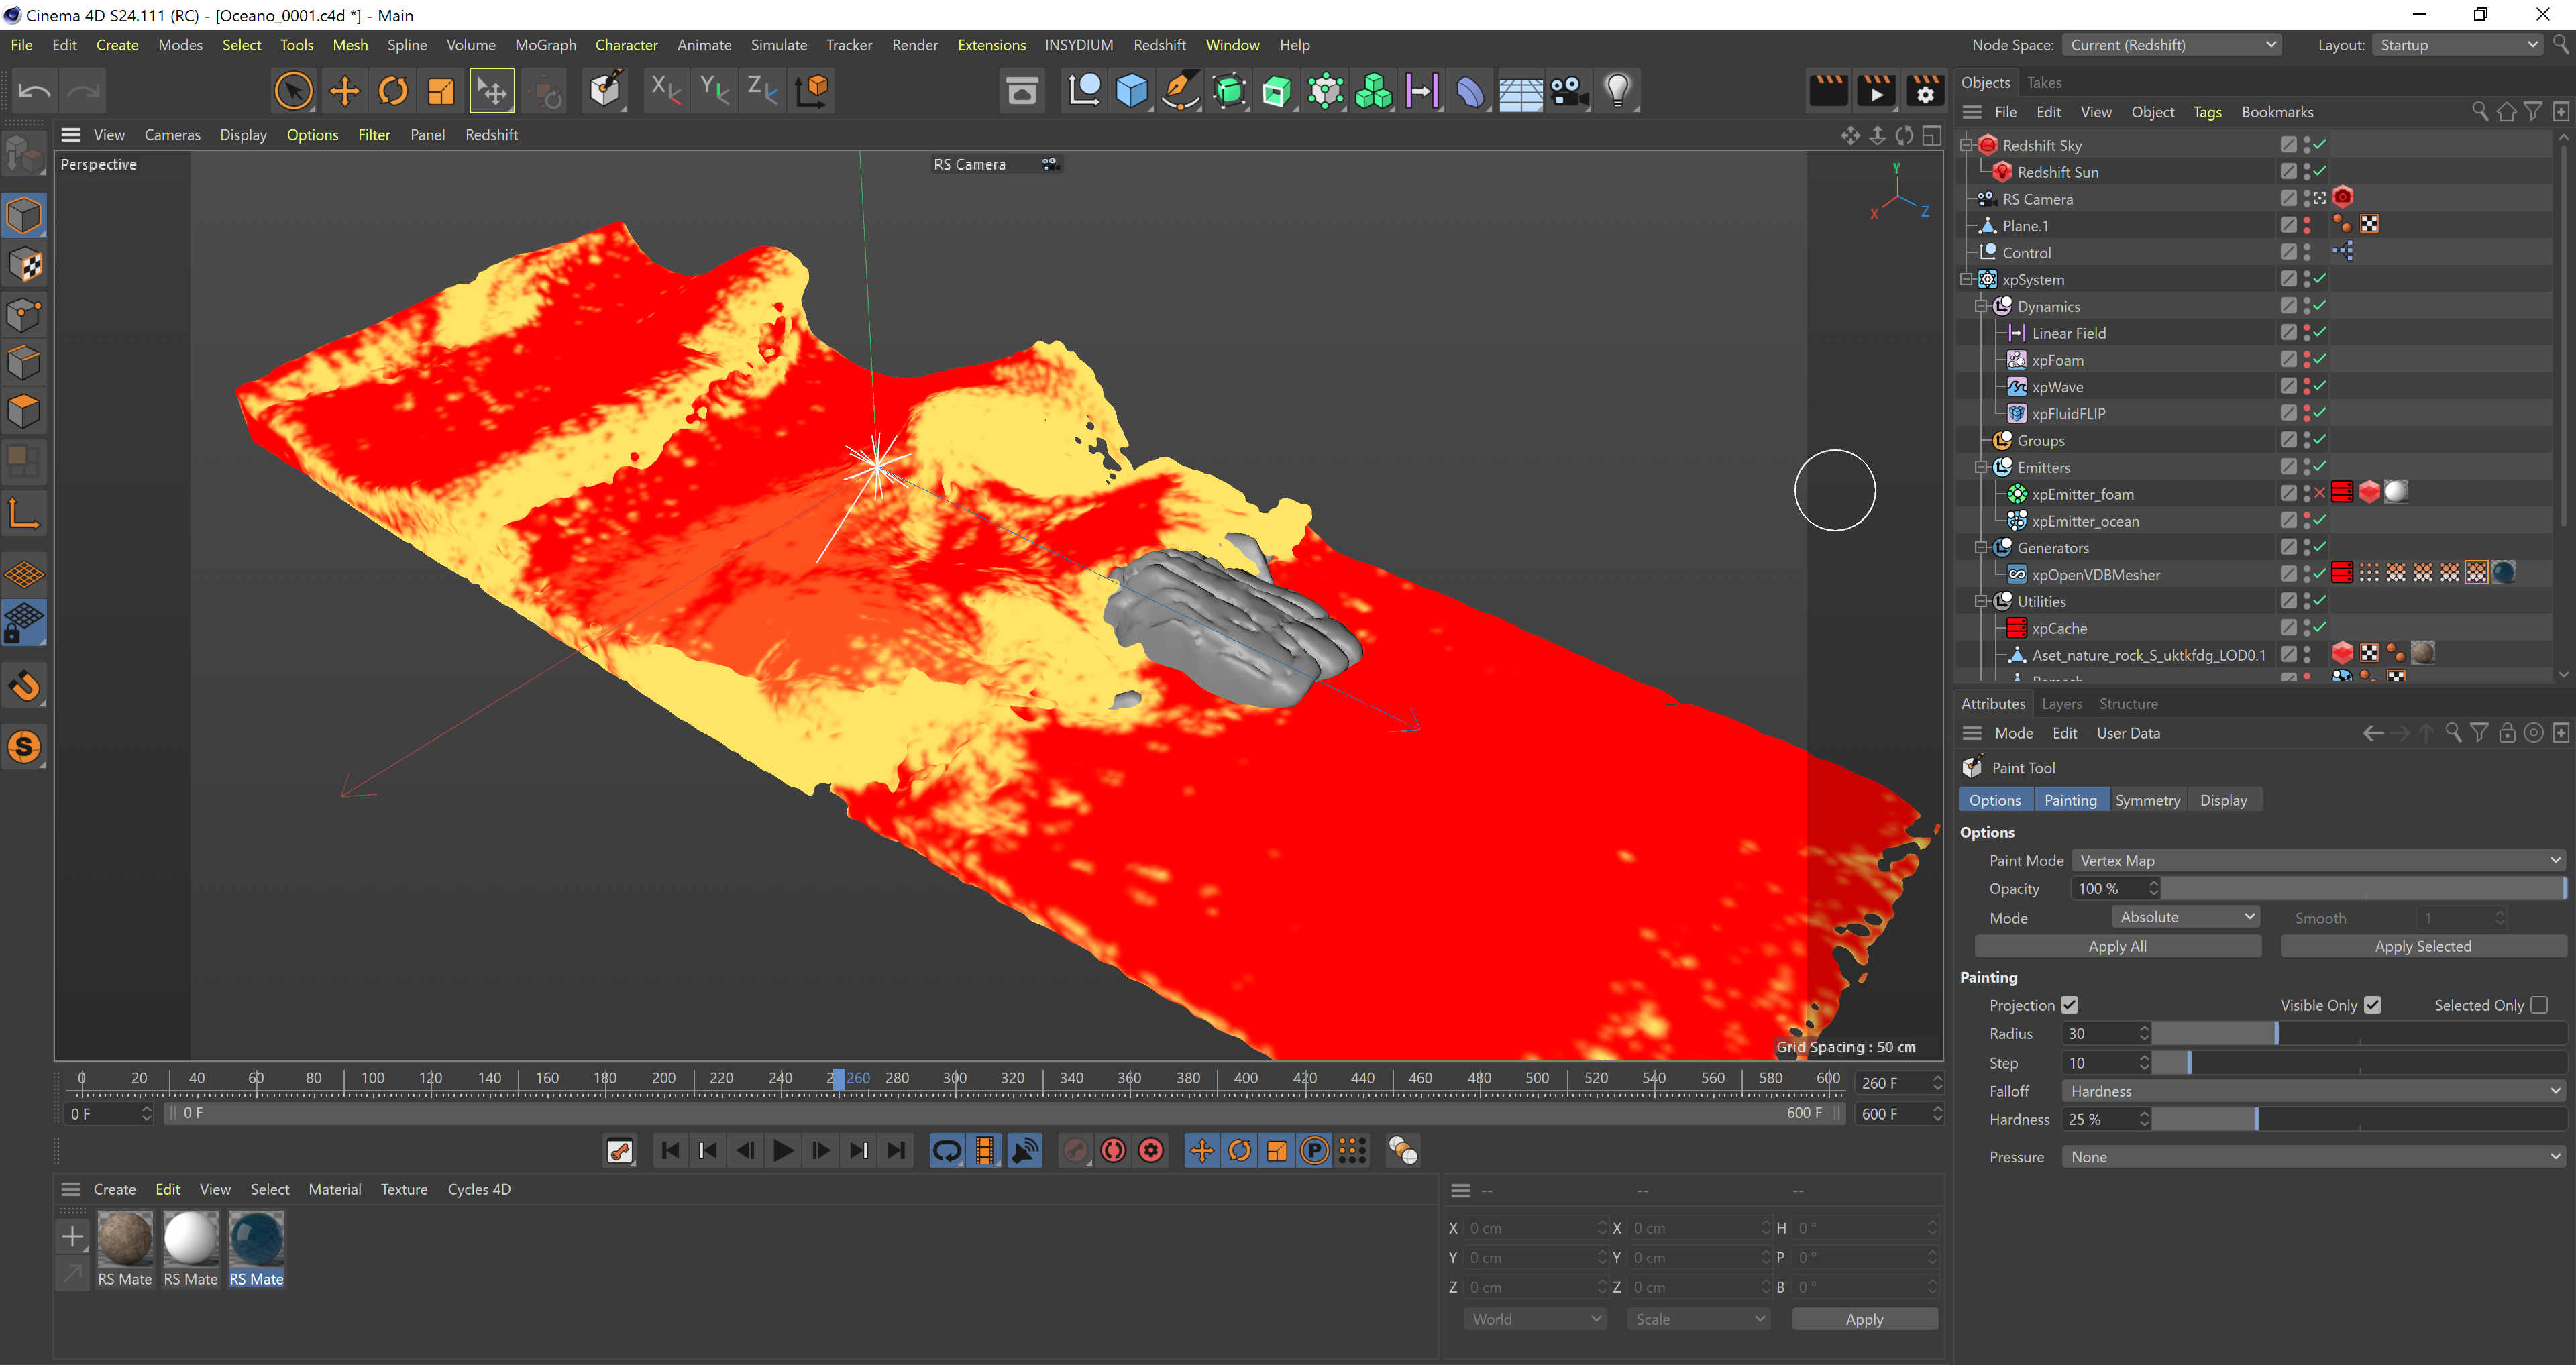
Task: Toggle the Projection checkbox
Action: pyautogui.click(x=2070, y=1005)
